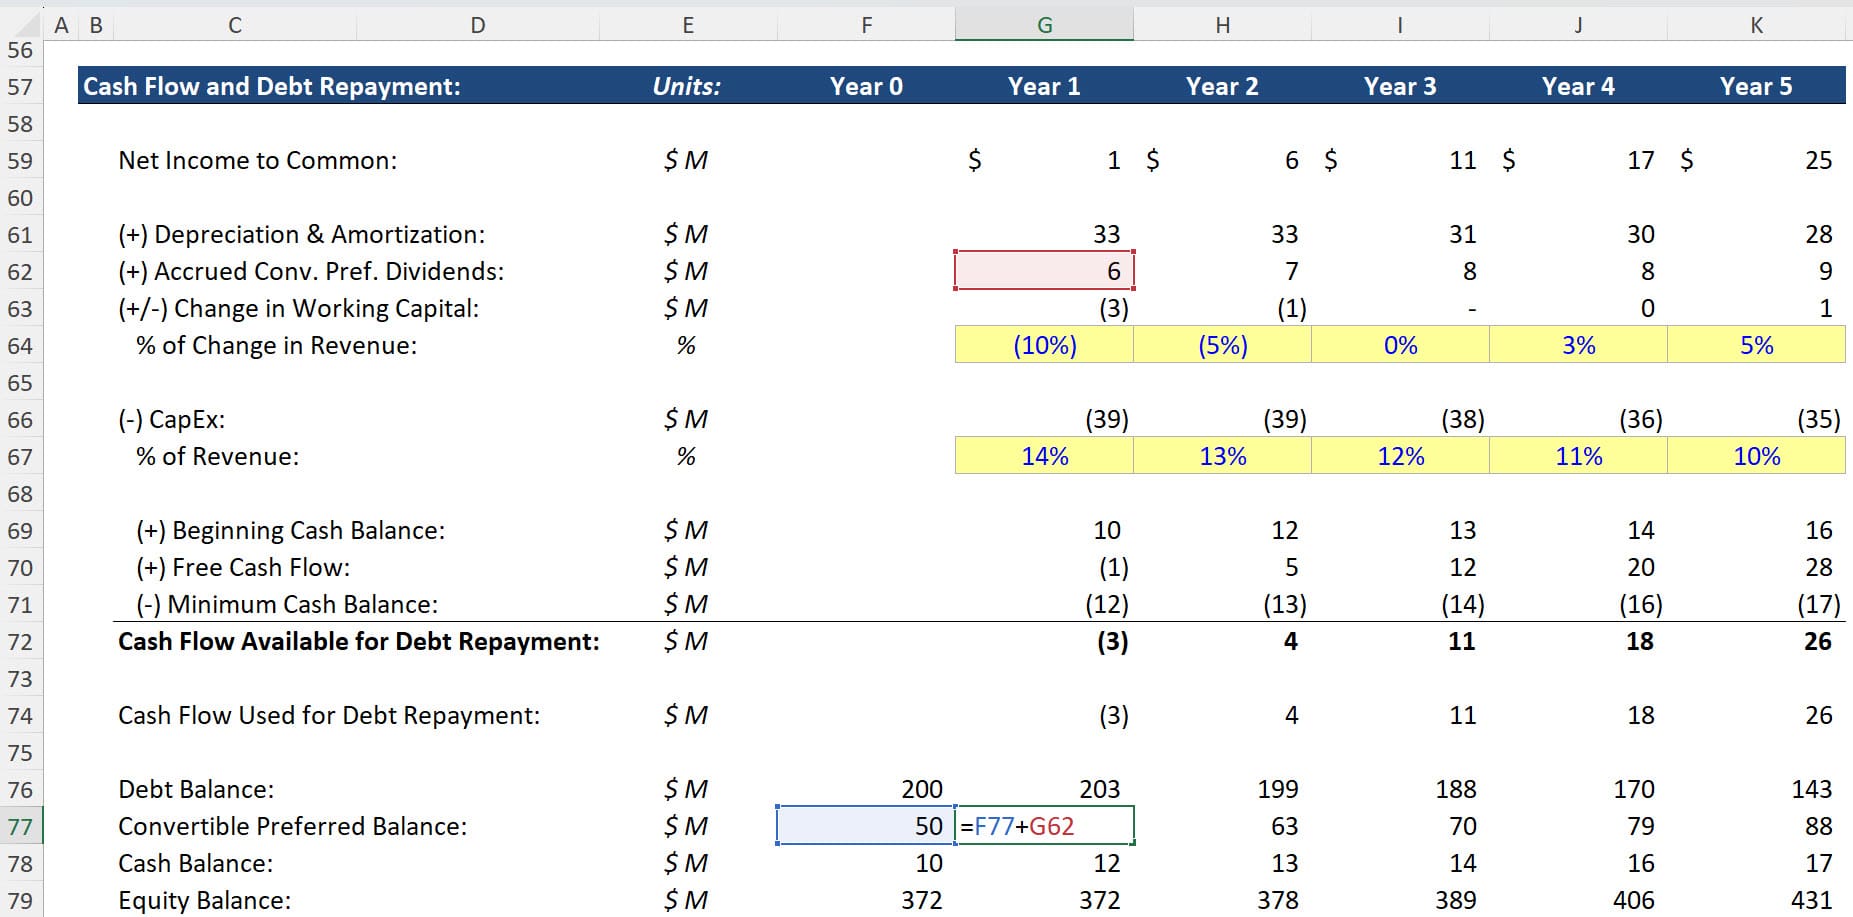
Task: Select row 64 by clicking its row number
Action: pyautogui.click(x=22, y=345)
